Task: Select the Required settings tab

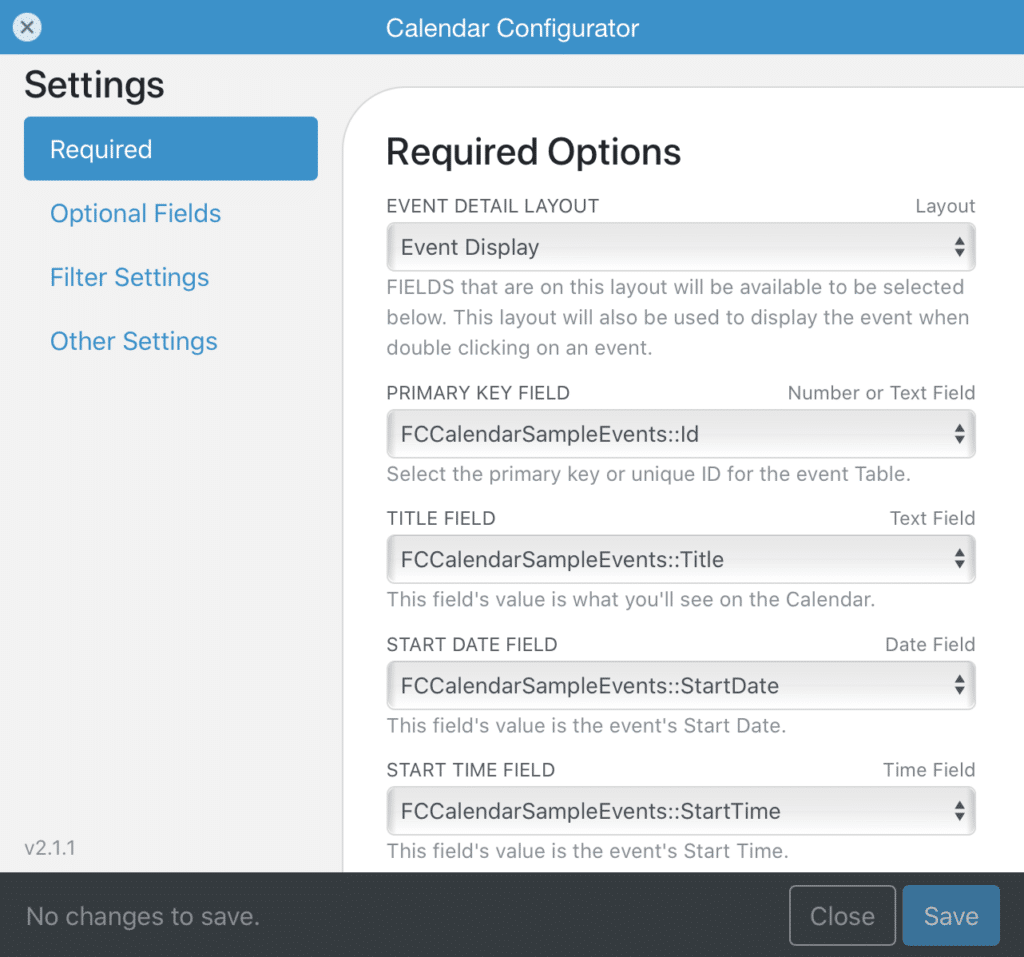Action: pos(171,149)
